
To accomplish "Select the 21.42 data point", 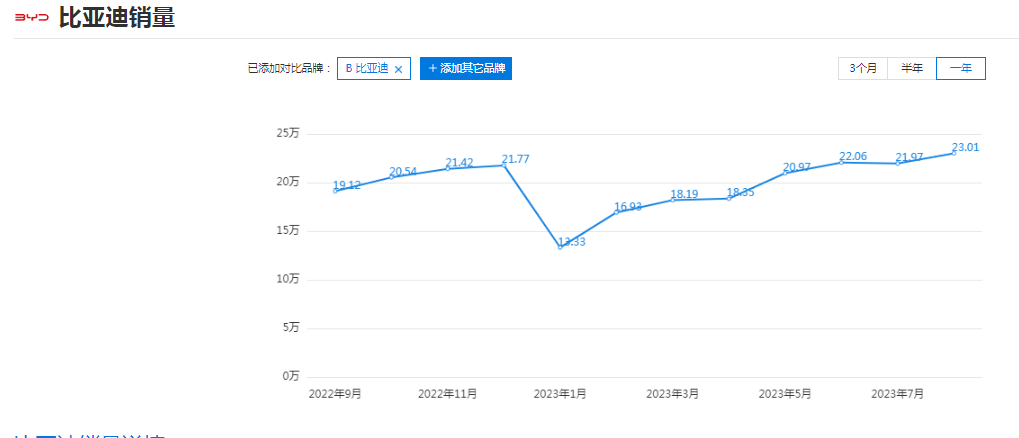I will click(448, 168).
